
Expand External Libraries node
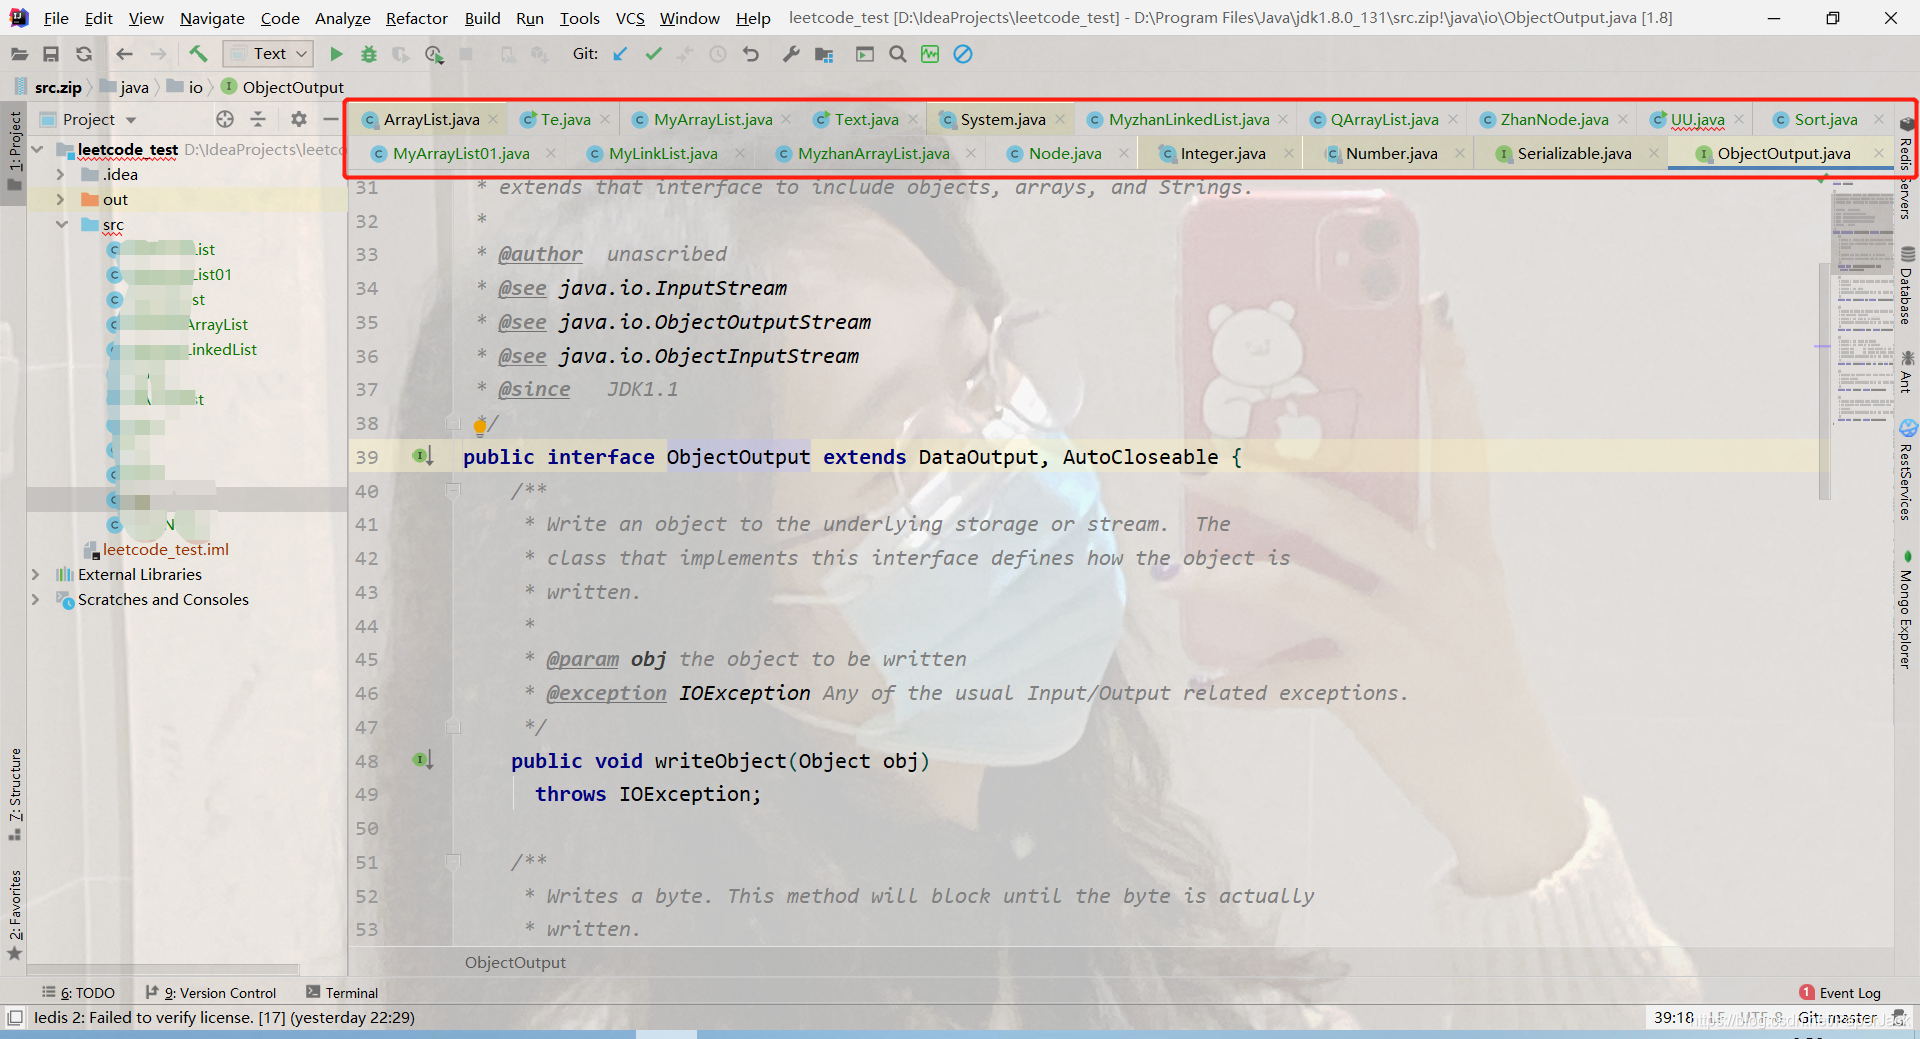36,574
